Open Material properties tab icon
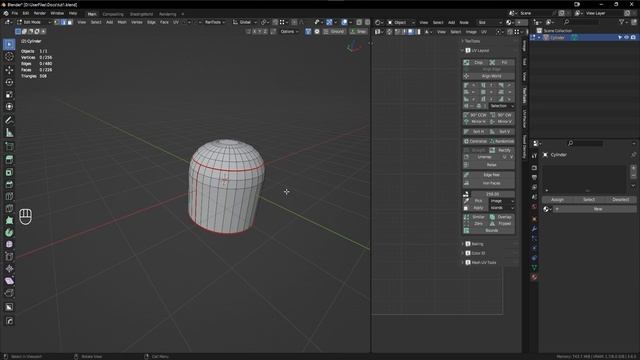Viewport: 640px width, 360px height. 534,278
